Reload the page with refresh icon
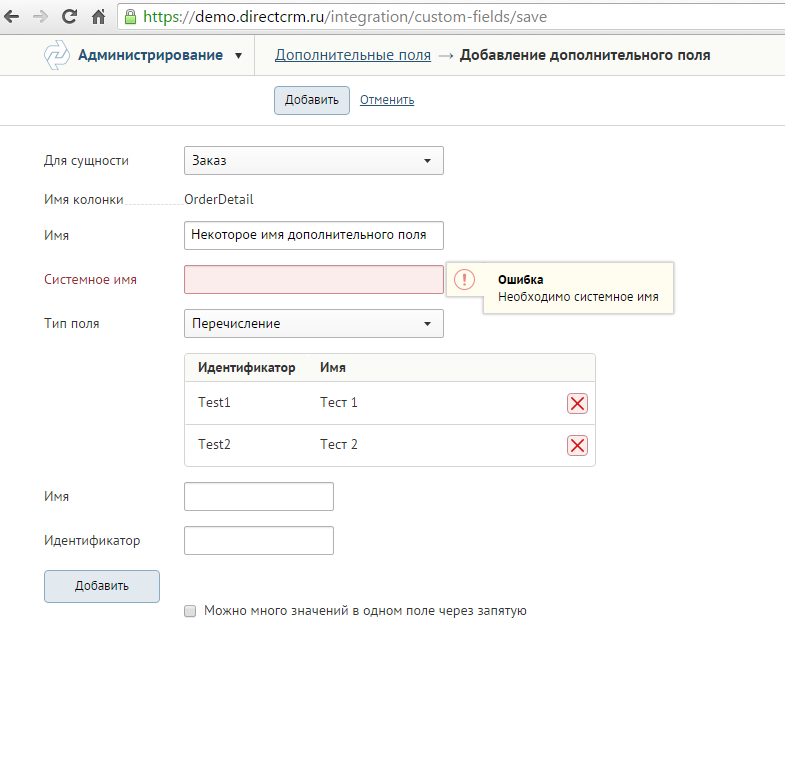 tap(69, 17)
